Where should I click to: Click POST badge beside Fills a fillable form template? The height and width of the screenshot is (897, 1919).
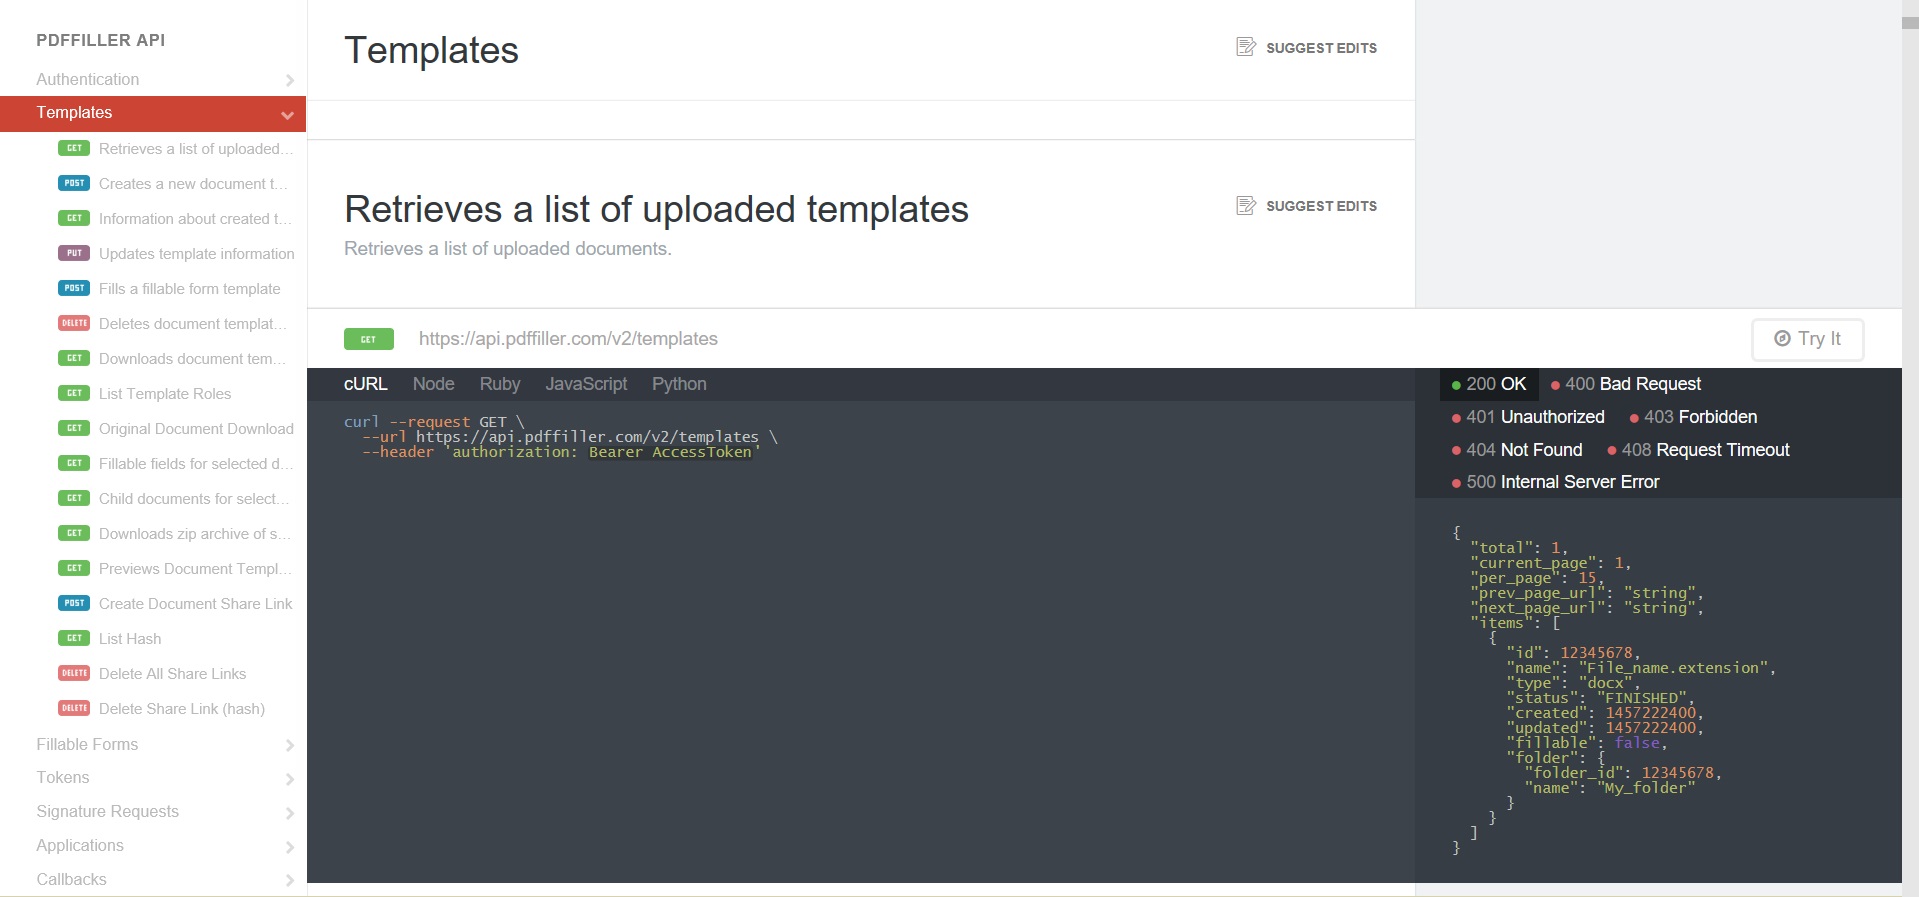coord(74,288)
